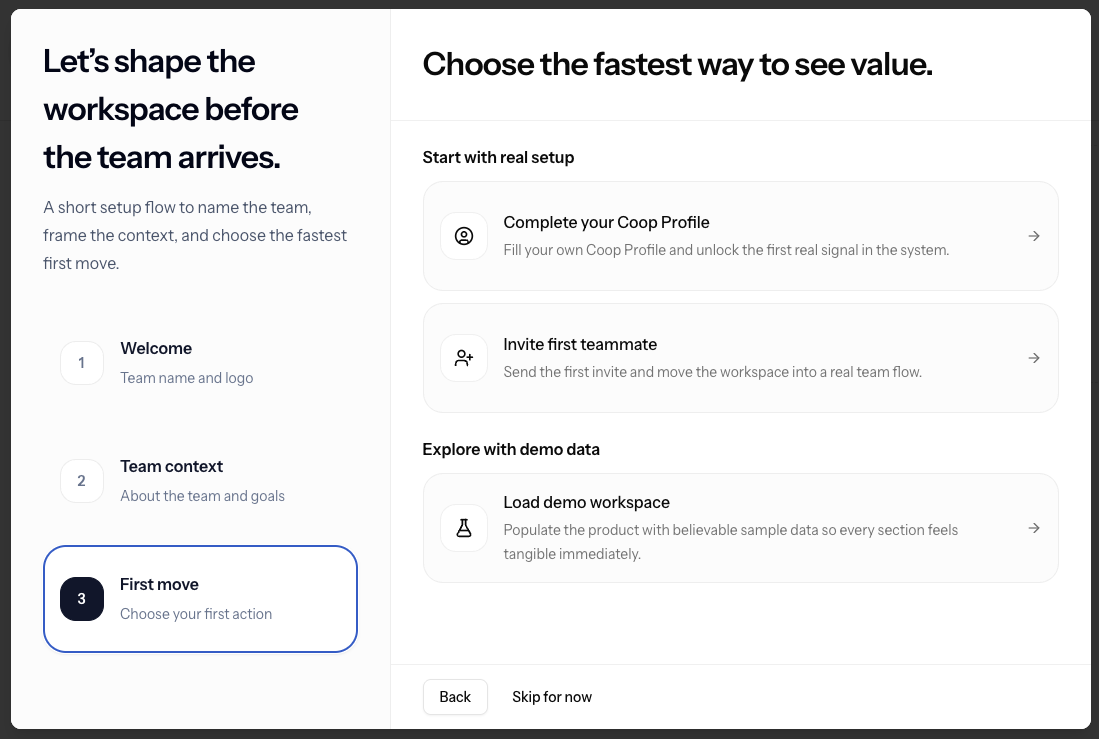Click the flask icon on Load demo workspace
Image resolution: width=1099 pixels, height=739 pixels.
click(x=464, y=528)
